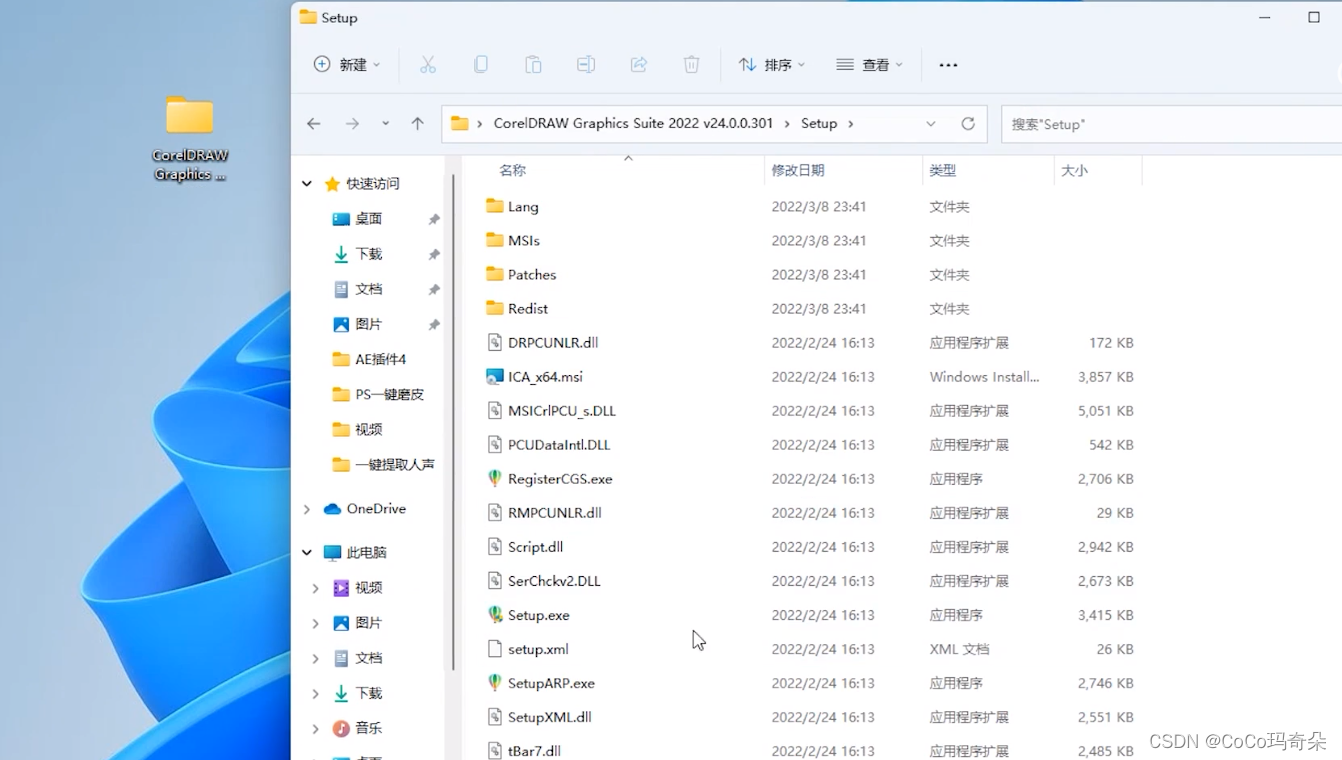Select RMPCUNLR.dll file row
The height and width of the screenshot is (760, 1342).
810,513
